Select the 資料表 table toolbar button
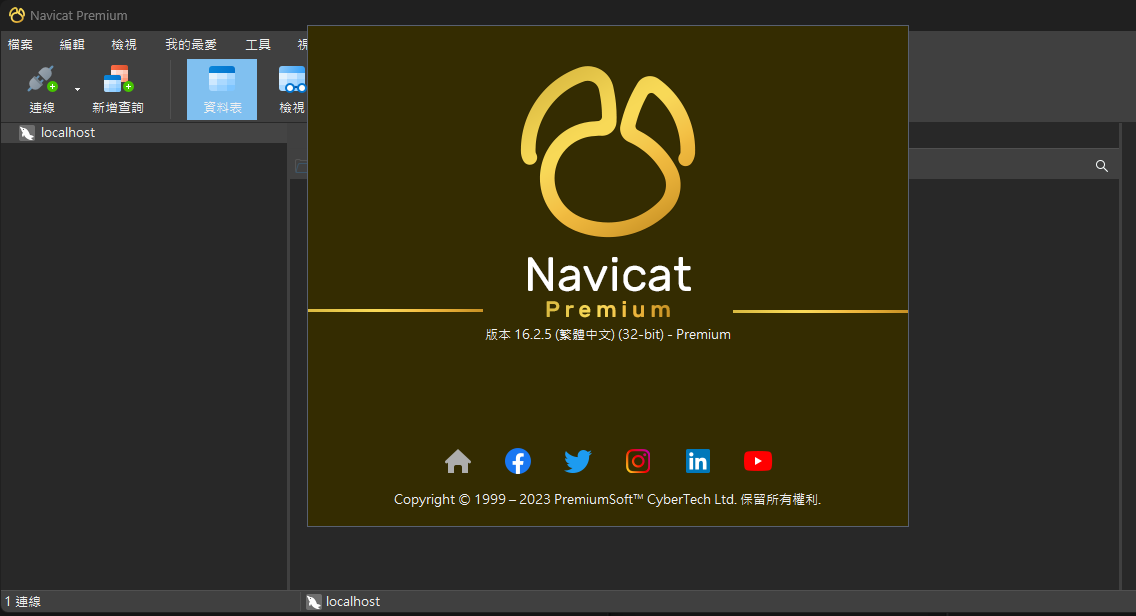 (222, 89)
